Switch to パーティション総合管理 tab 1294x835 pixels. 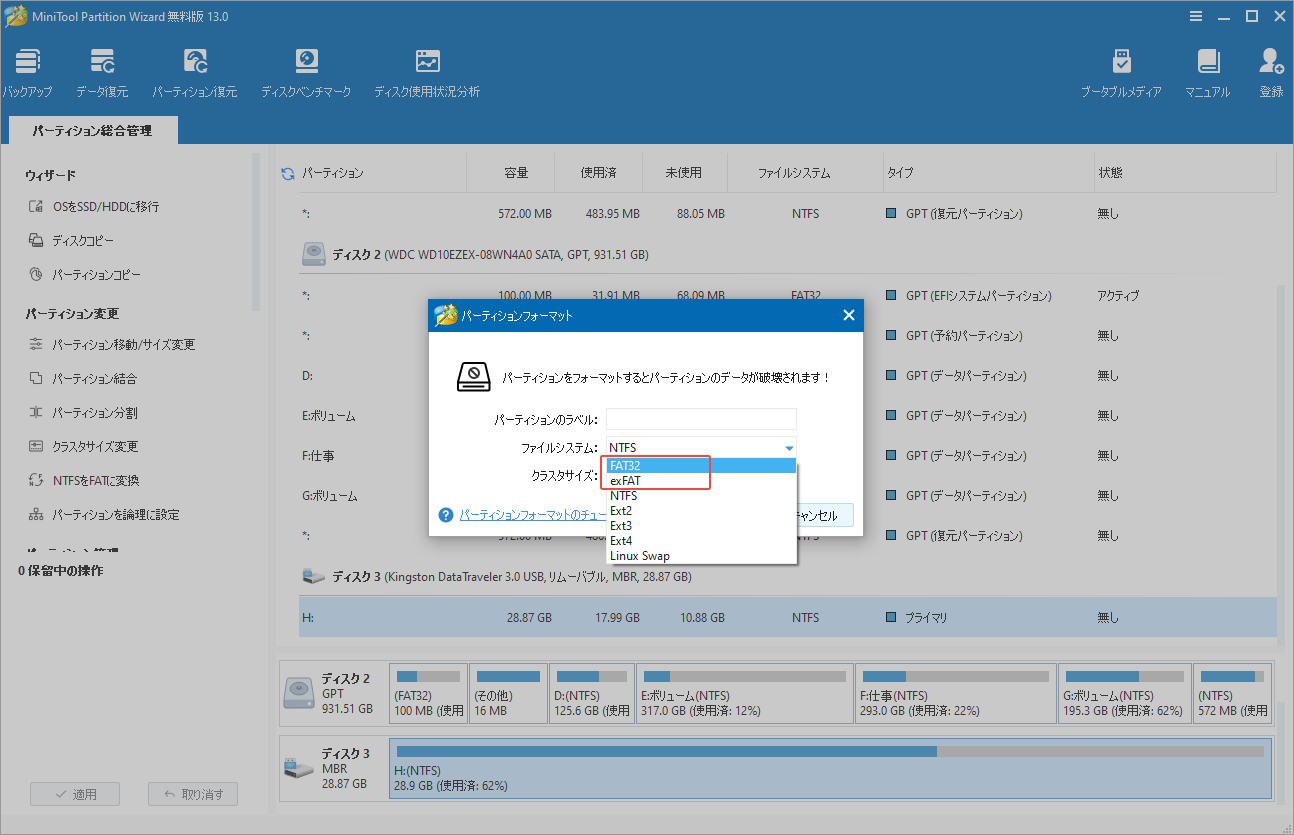[x=93, y=129]
